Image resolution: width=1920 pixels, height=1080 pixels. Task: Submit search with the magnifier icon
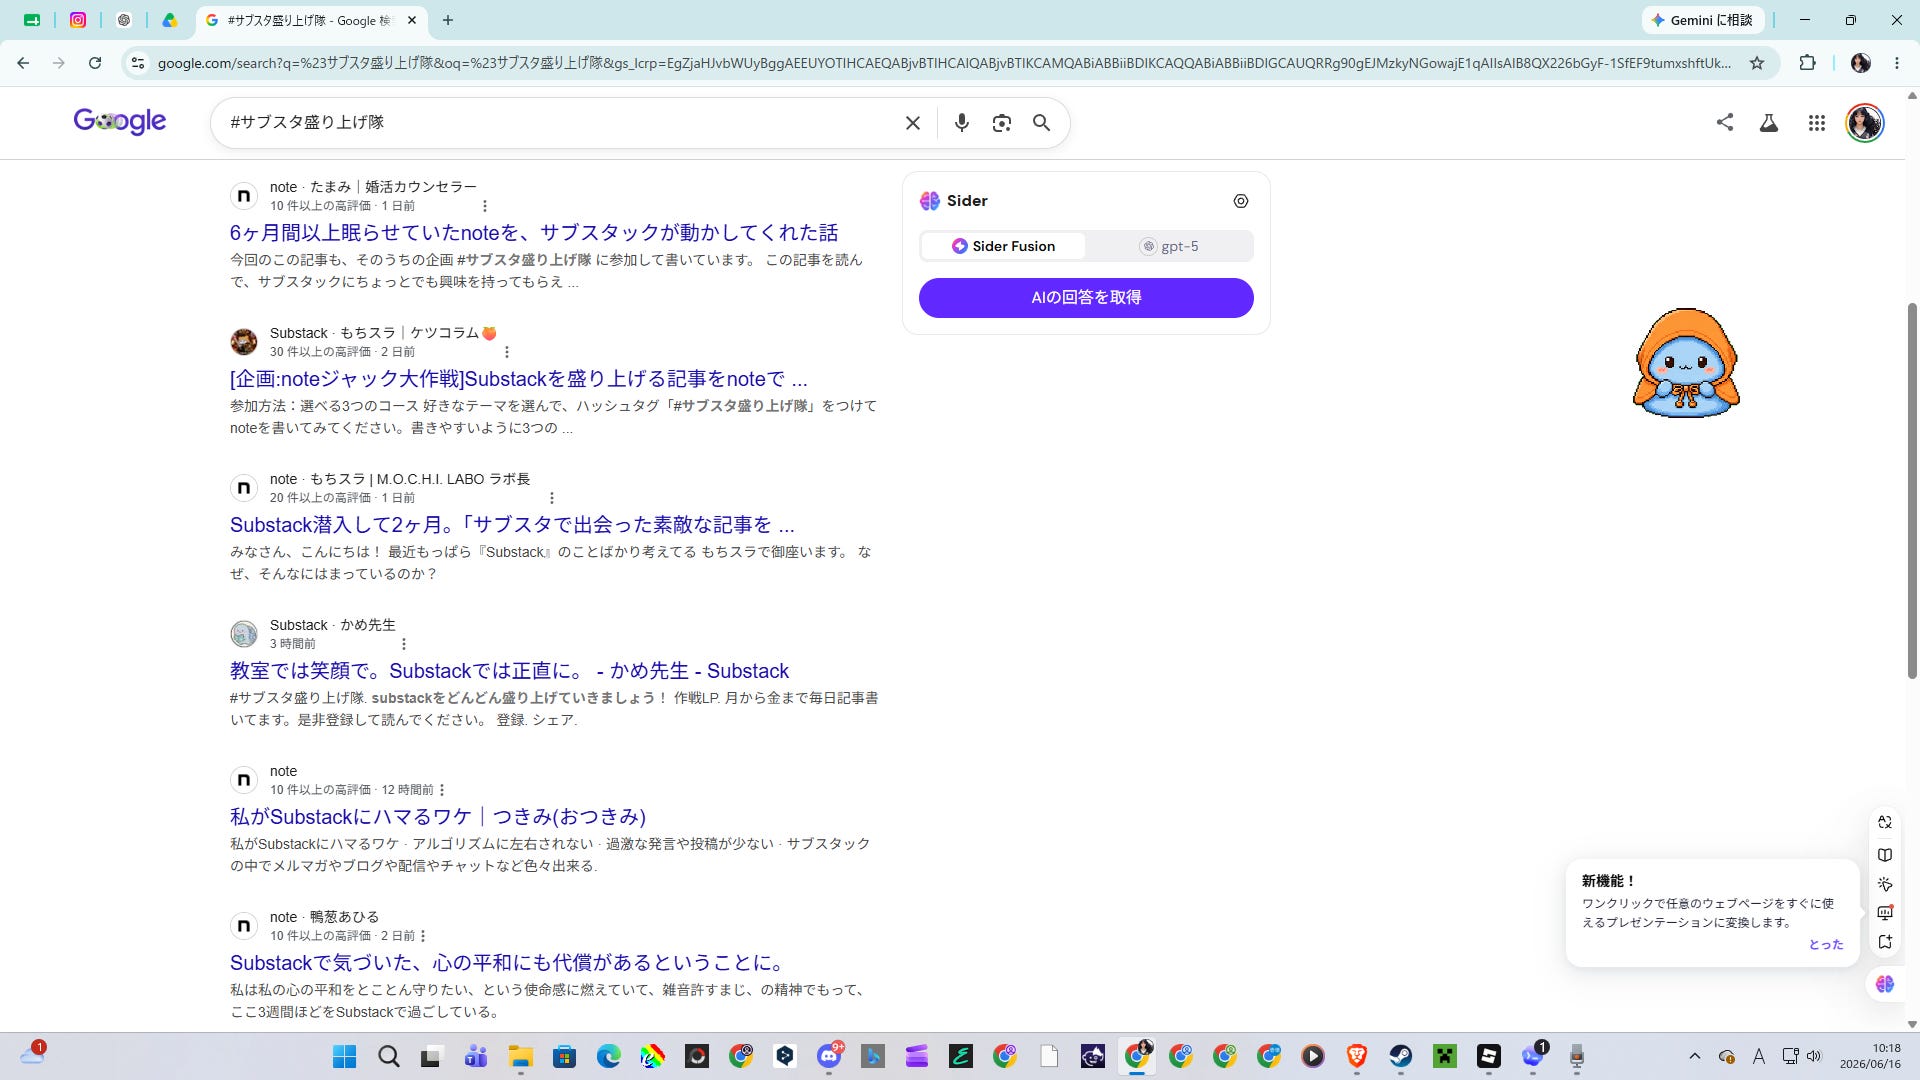pyautogui.click(x=1041, y=123)
